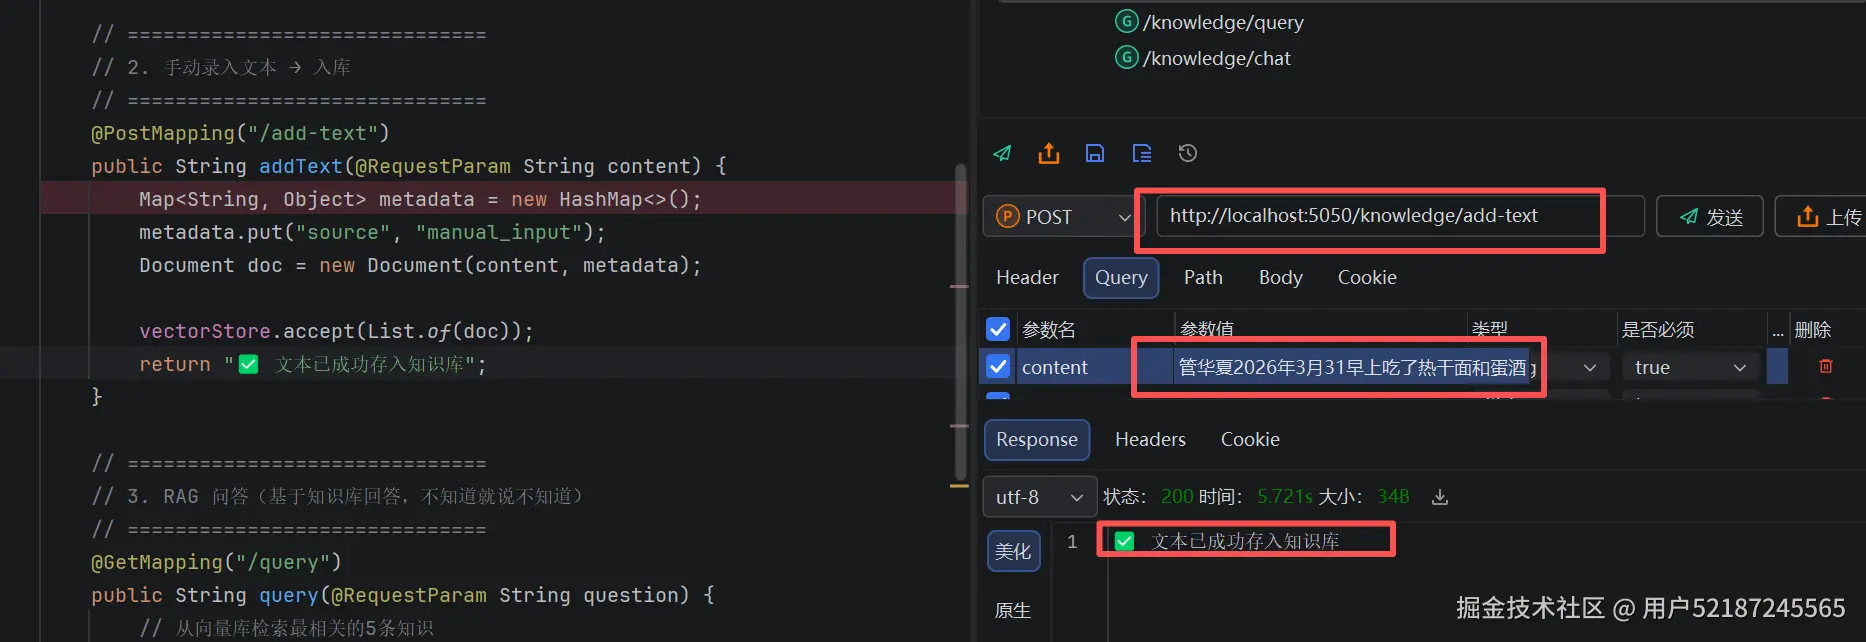Click the 上传 upload button
This screenshot has width=1866, height=642.
(x=1821, y=217)
